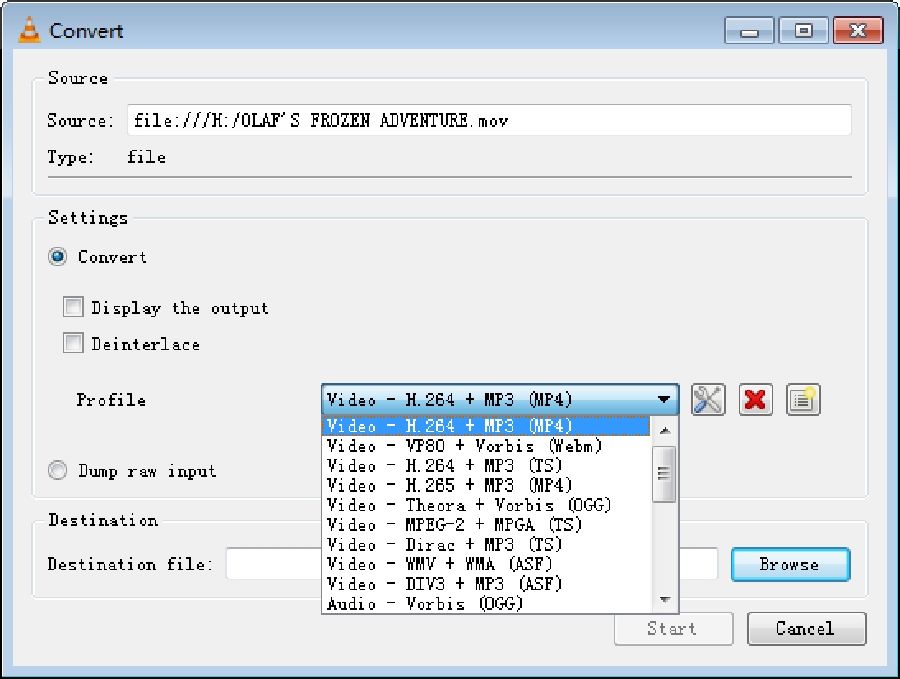The width and height of the screenshot is (900, 679).
Task: Open the edit selected profile wrench icon
Action: [x=708, y=399]
